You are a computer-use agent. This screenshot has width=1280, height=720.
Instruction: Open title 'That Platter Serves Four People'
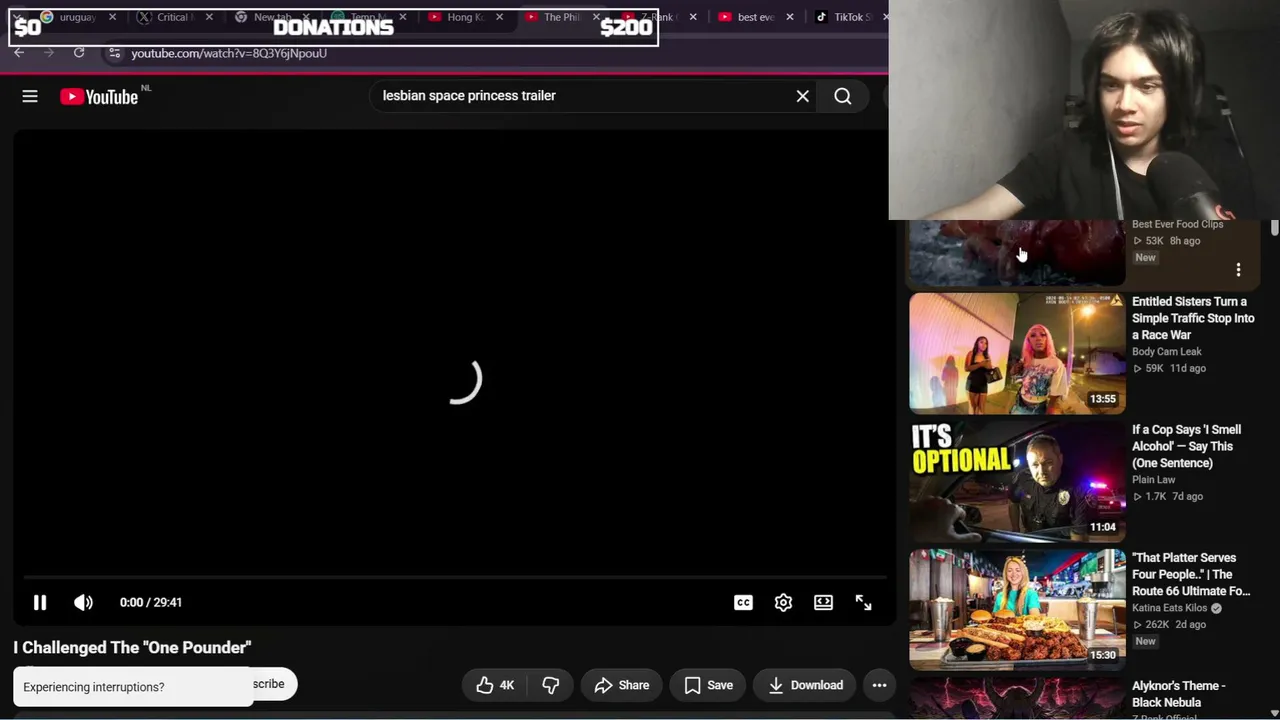(x=1191, y=574)
